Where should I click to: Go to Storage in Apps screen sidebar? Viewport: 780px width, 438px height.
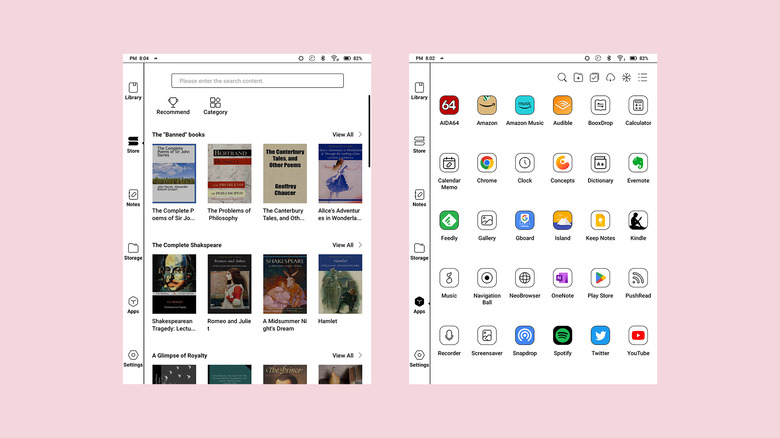click(419, 252)
